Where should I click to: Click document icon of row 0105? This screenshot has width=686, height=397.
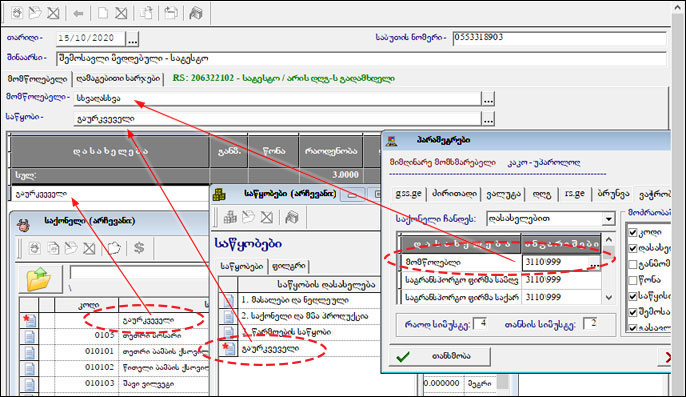[x=29, y=336]
